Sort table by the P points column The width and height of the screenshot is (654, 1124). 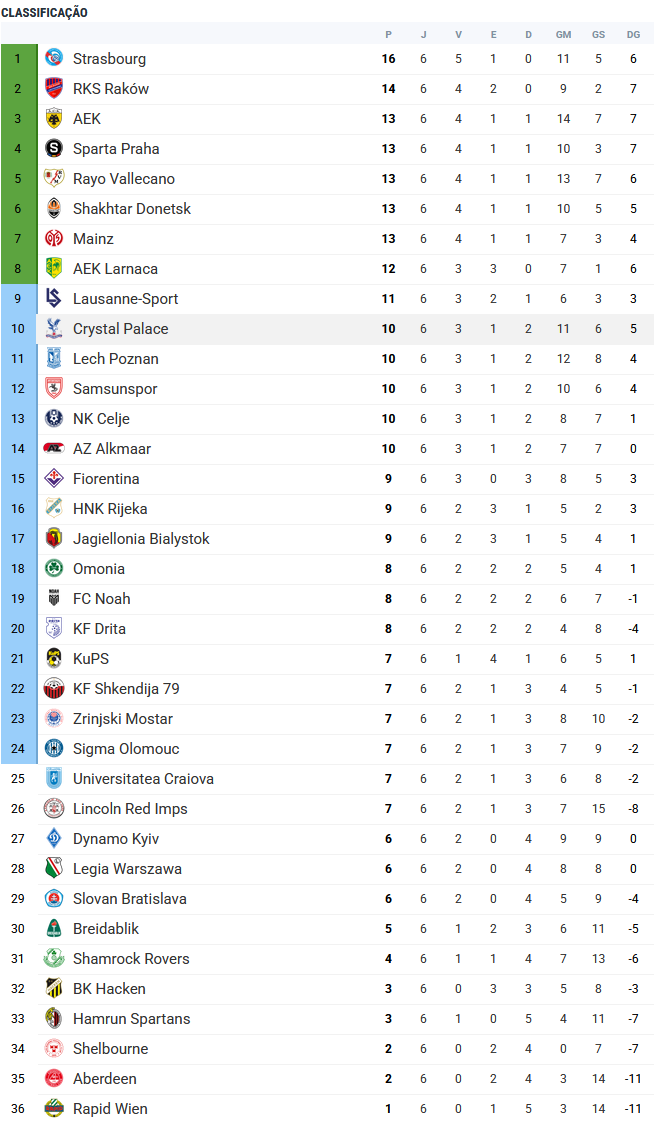click(389, 35)
